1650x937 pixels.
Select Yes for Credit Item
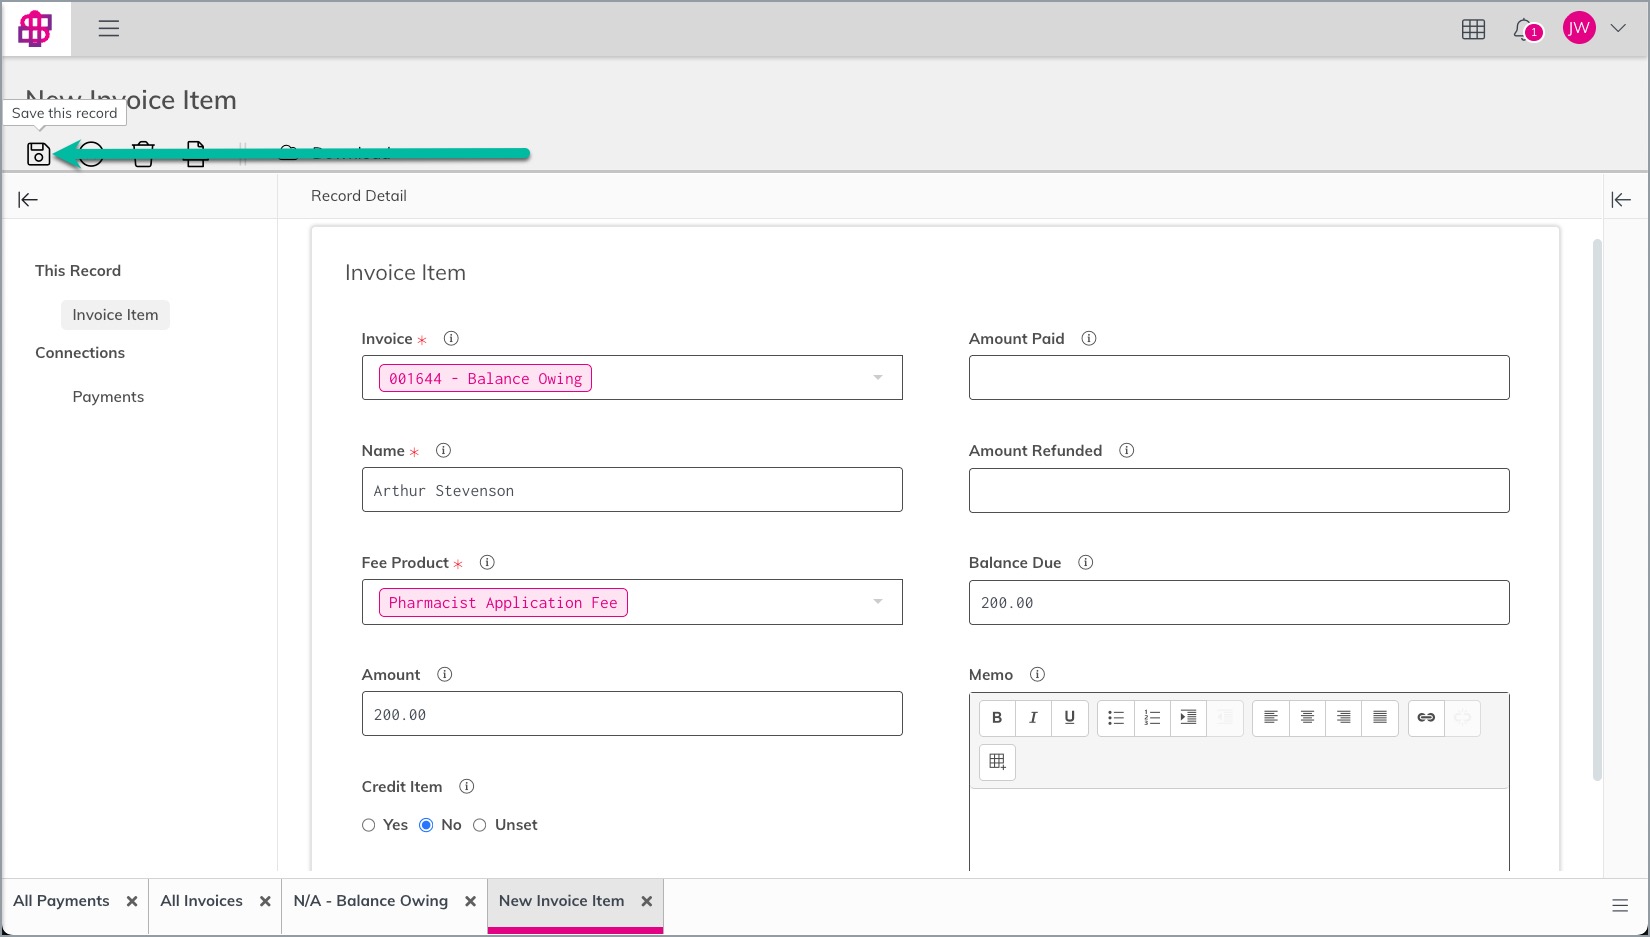coord(368,825)
